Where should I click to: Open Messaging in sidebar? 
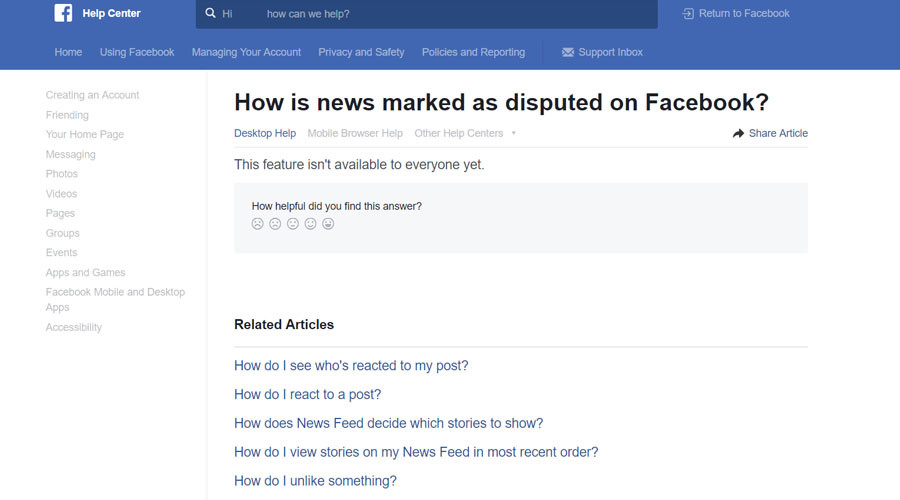71,154
